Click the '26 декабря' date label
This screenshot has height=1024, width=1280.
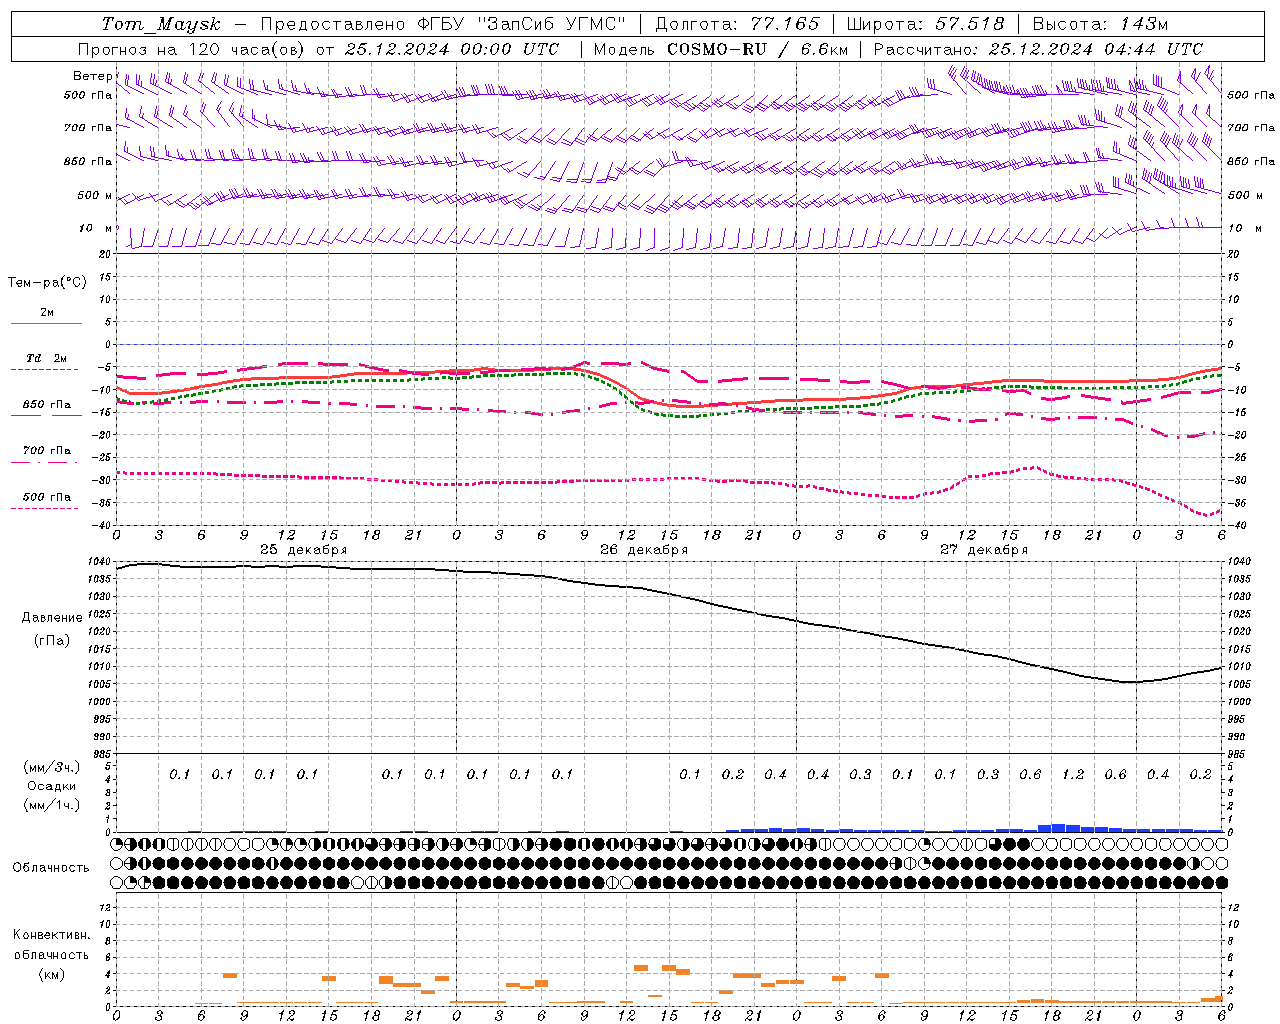643,550
